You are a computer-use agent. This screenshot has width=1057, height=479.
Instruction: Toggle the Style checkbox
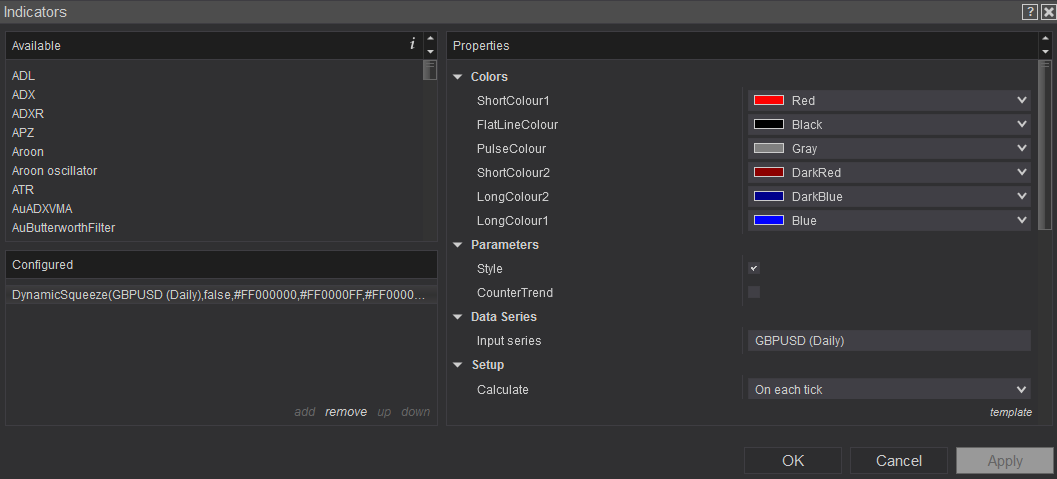754,268
